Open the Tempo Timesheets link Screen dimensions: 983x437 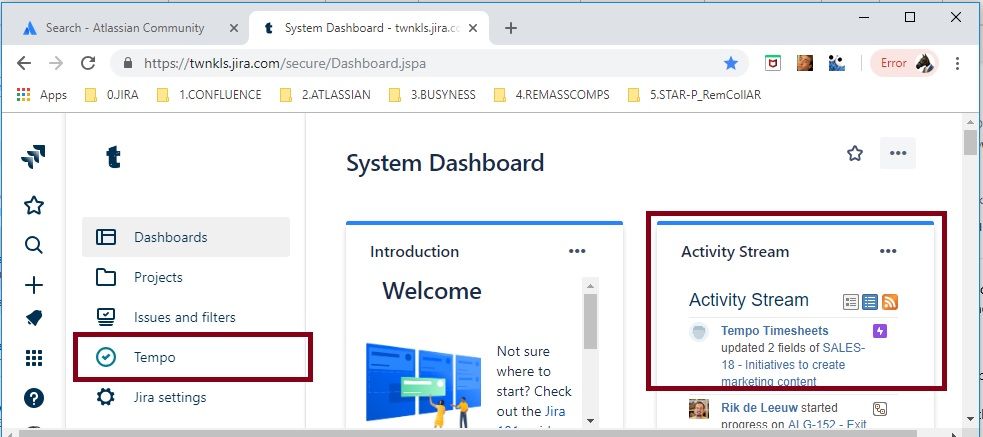[x=774, y=330]
